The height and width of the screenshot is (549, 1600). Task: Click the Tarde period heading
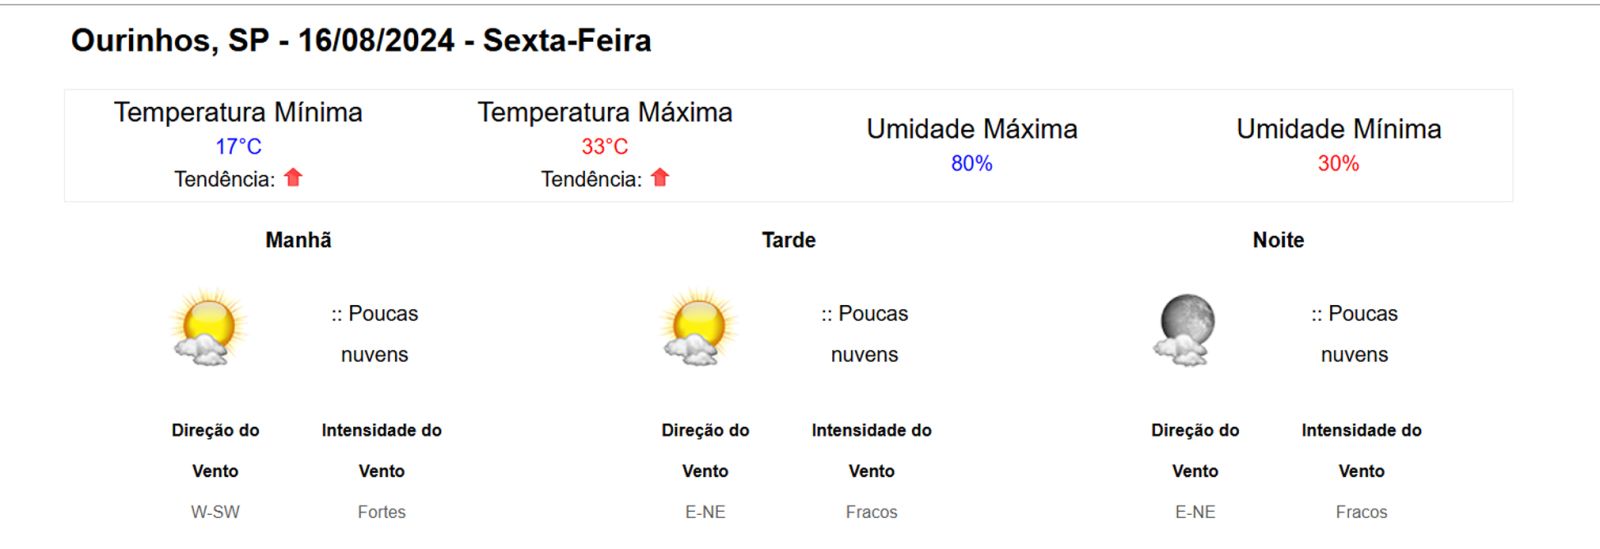(788, 240)
